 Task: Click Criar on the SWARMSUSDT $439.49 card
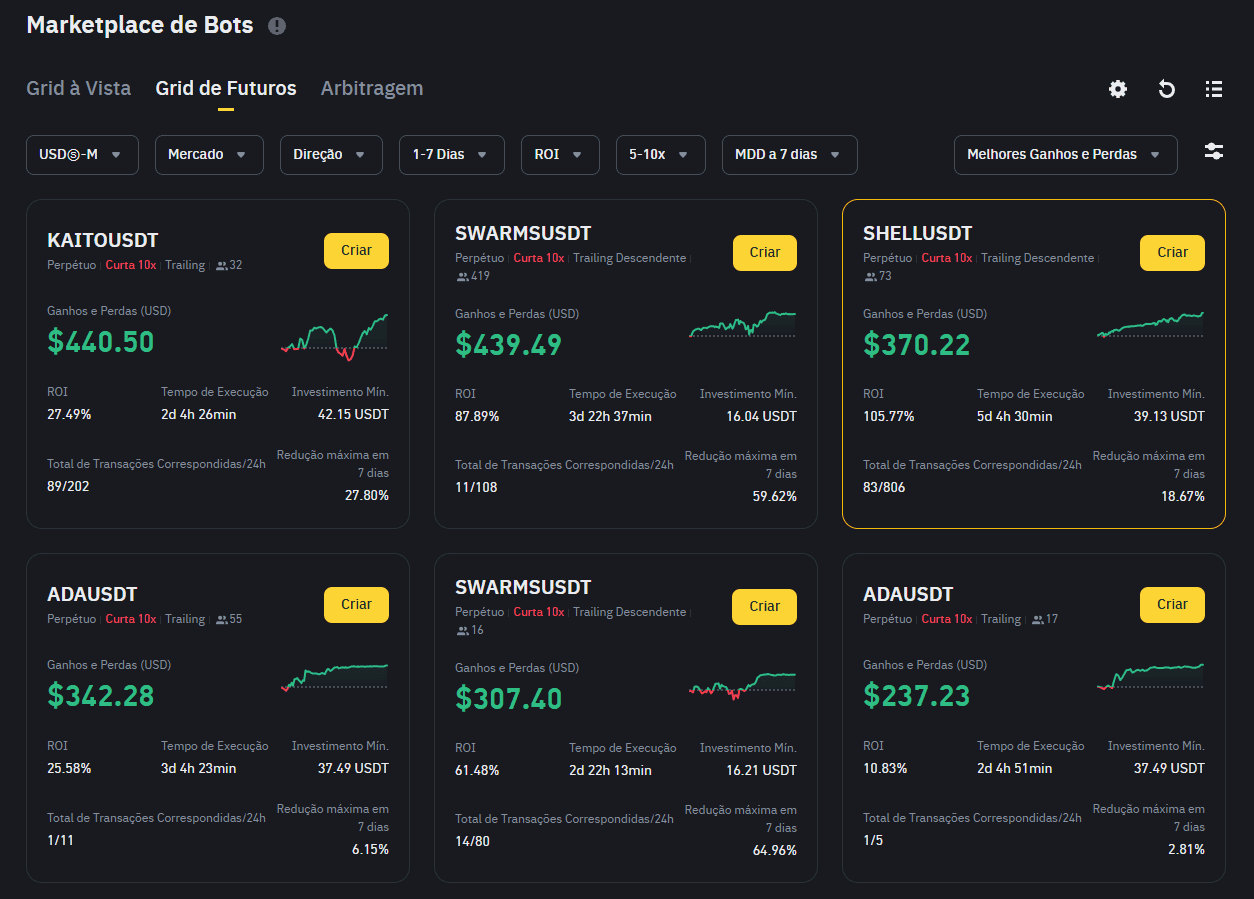(x=765, y=253)
